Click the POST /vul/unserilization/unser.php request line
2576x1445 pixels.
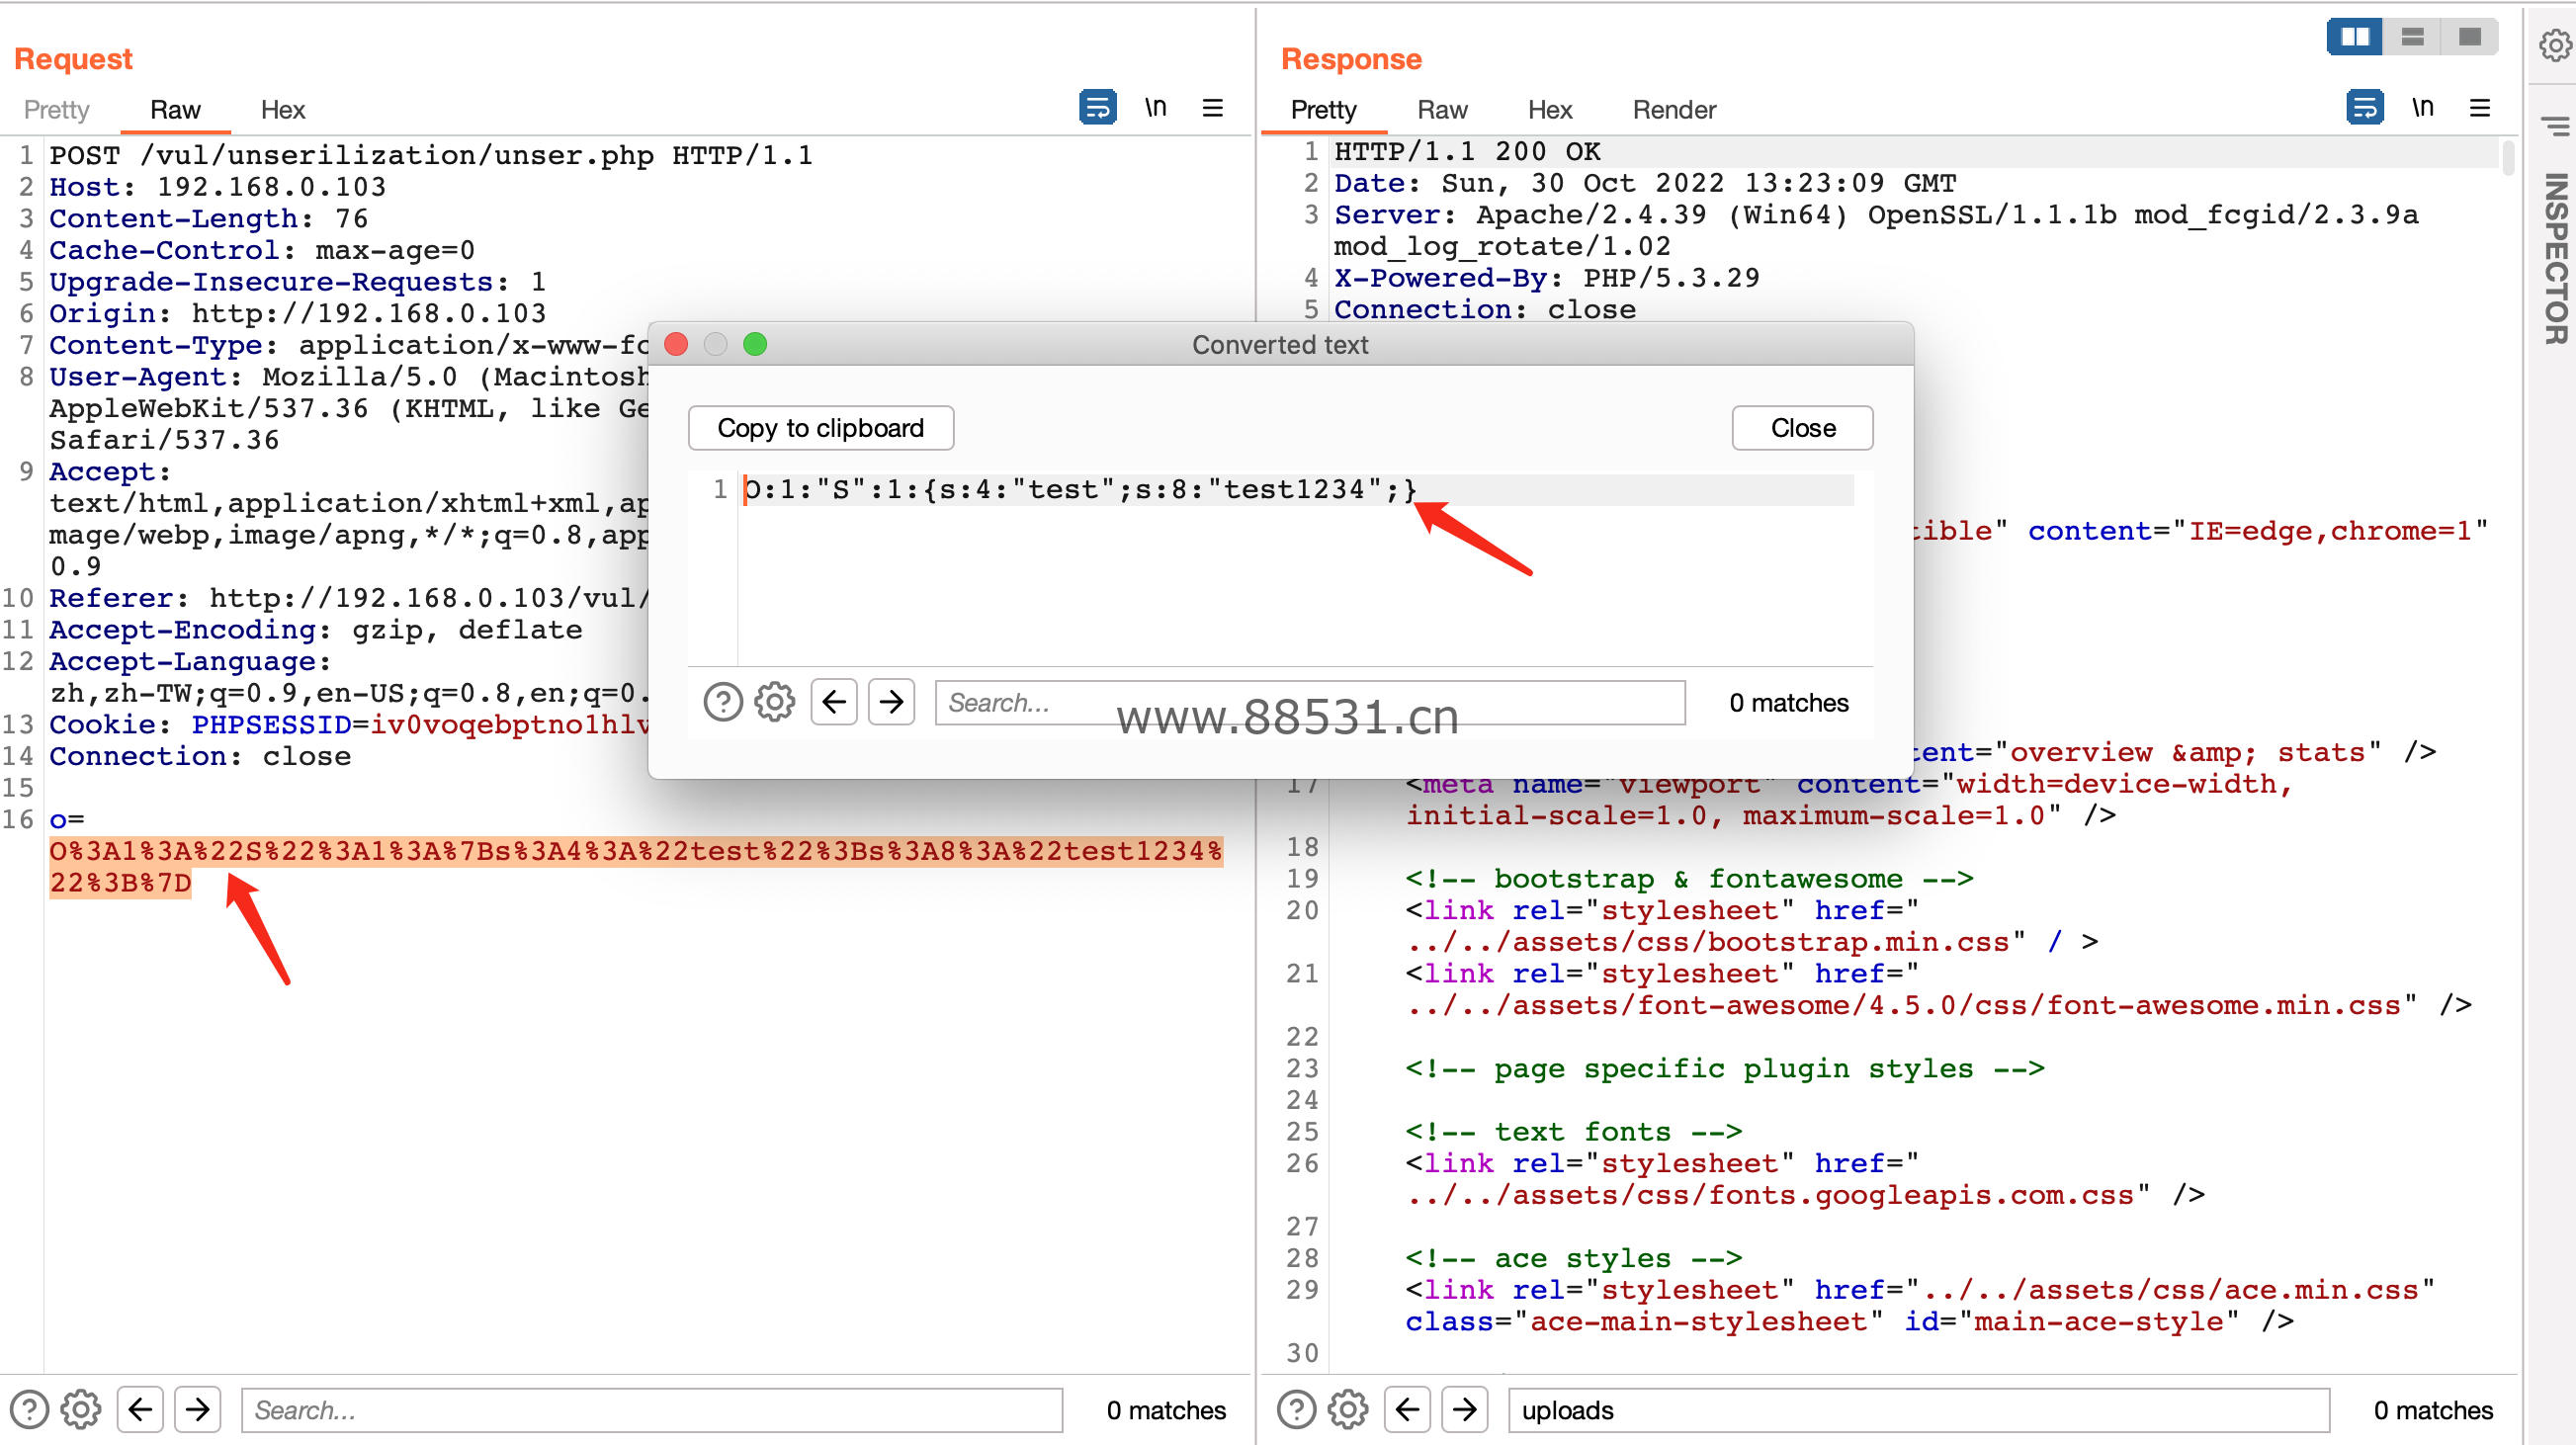coord(431,155)
